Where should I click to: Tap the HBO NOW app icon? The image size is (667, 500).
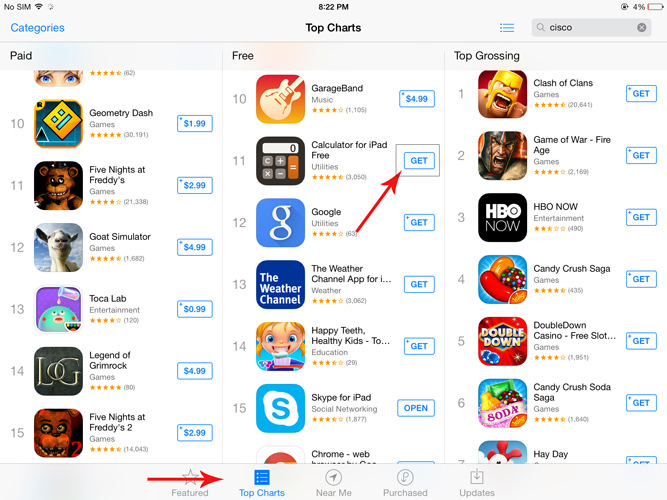pyautogui.click(x=502, y=217)
